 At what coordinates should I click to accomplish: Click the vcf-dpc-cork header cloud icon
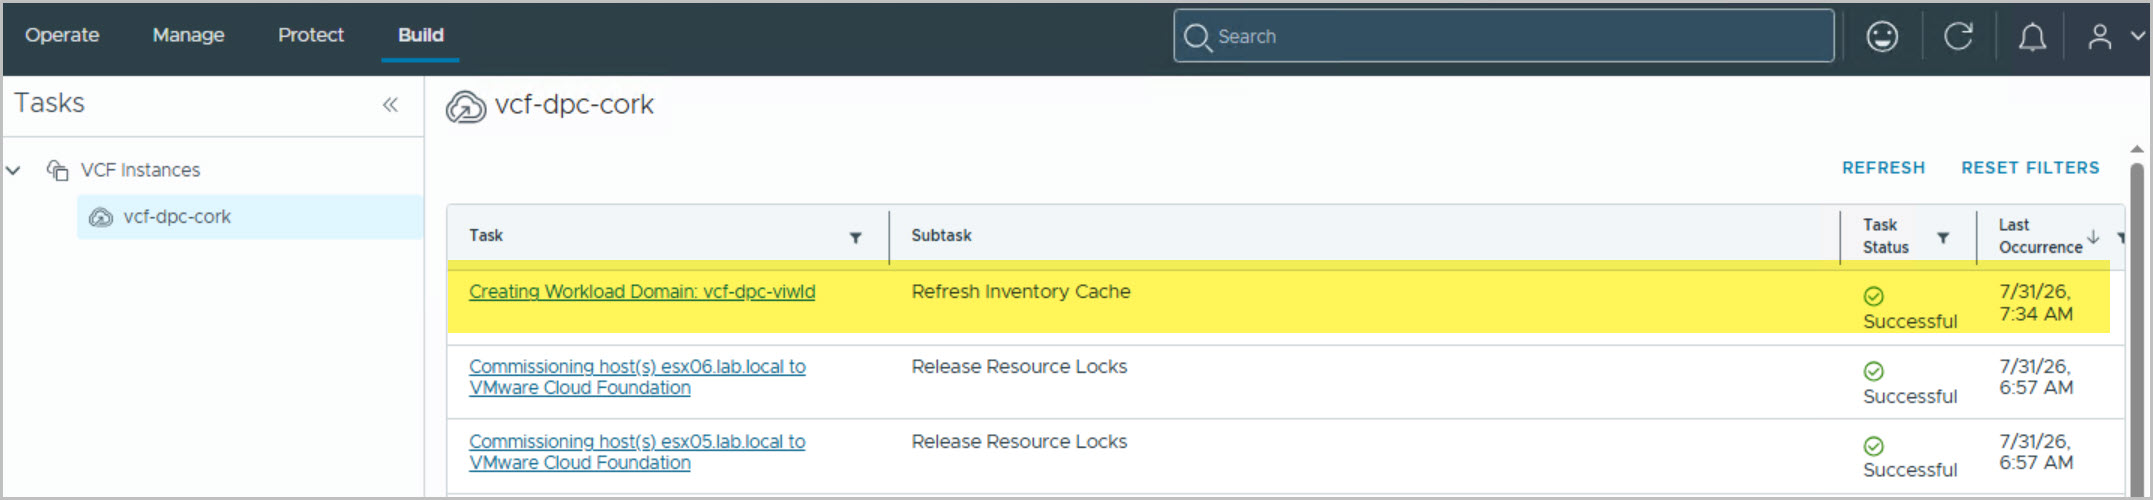point(465,106)
